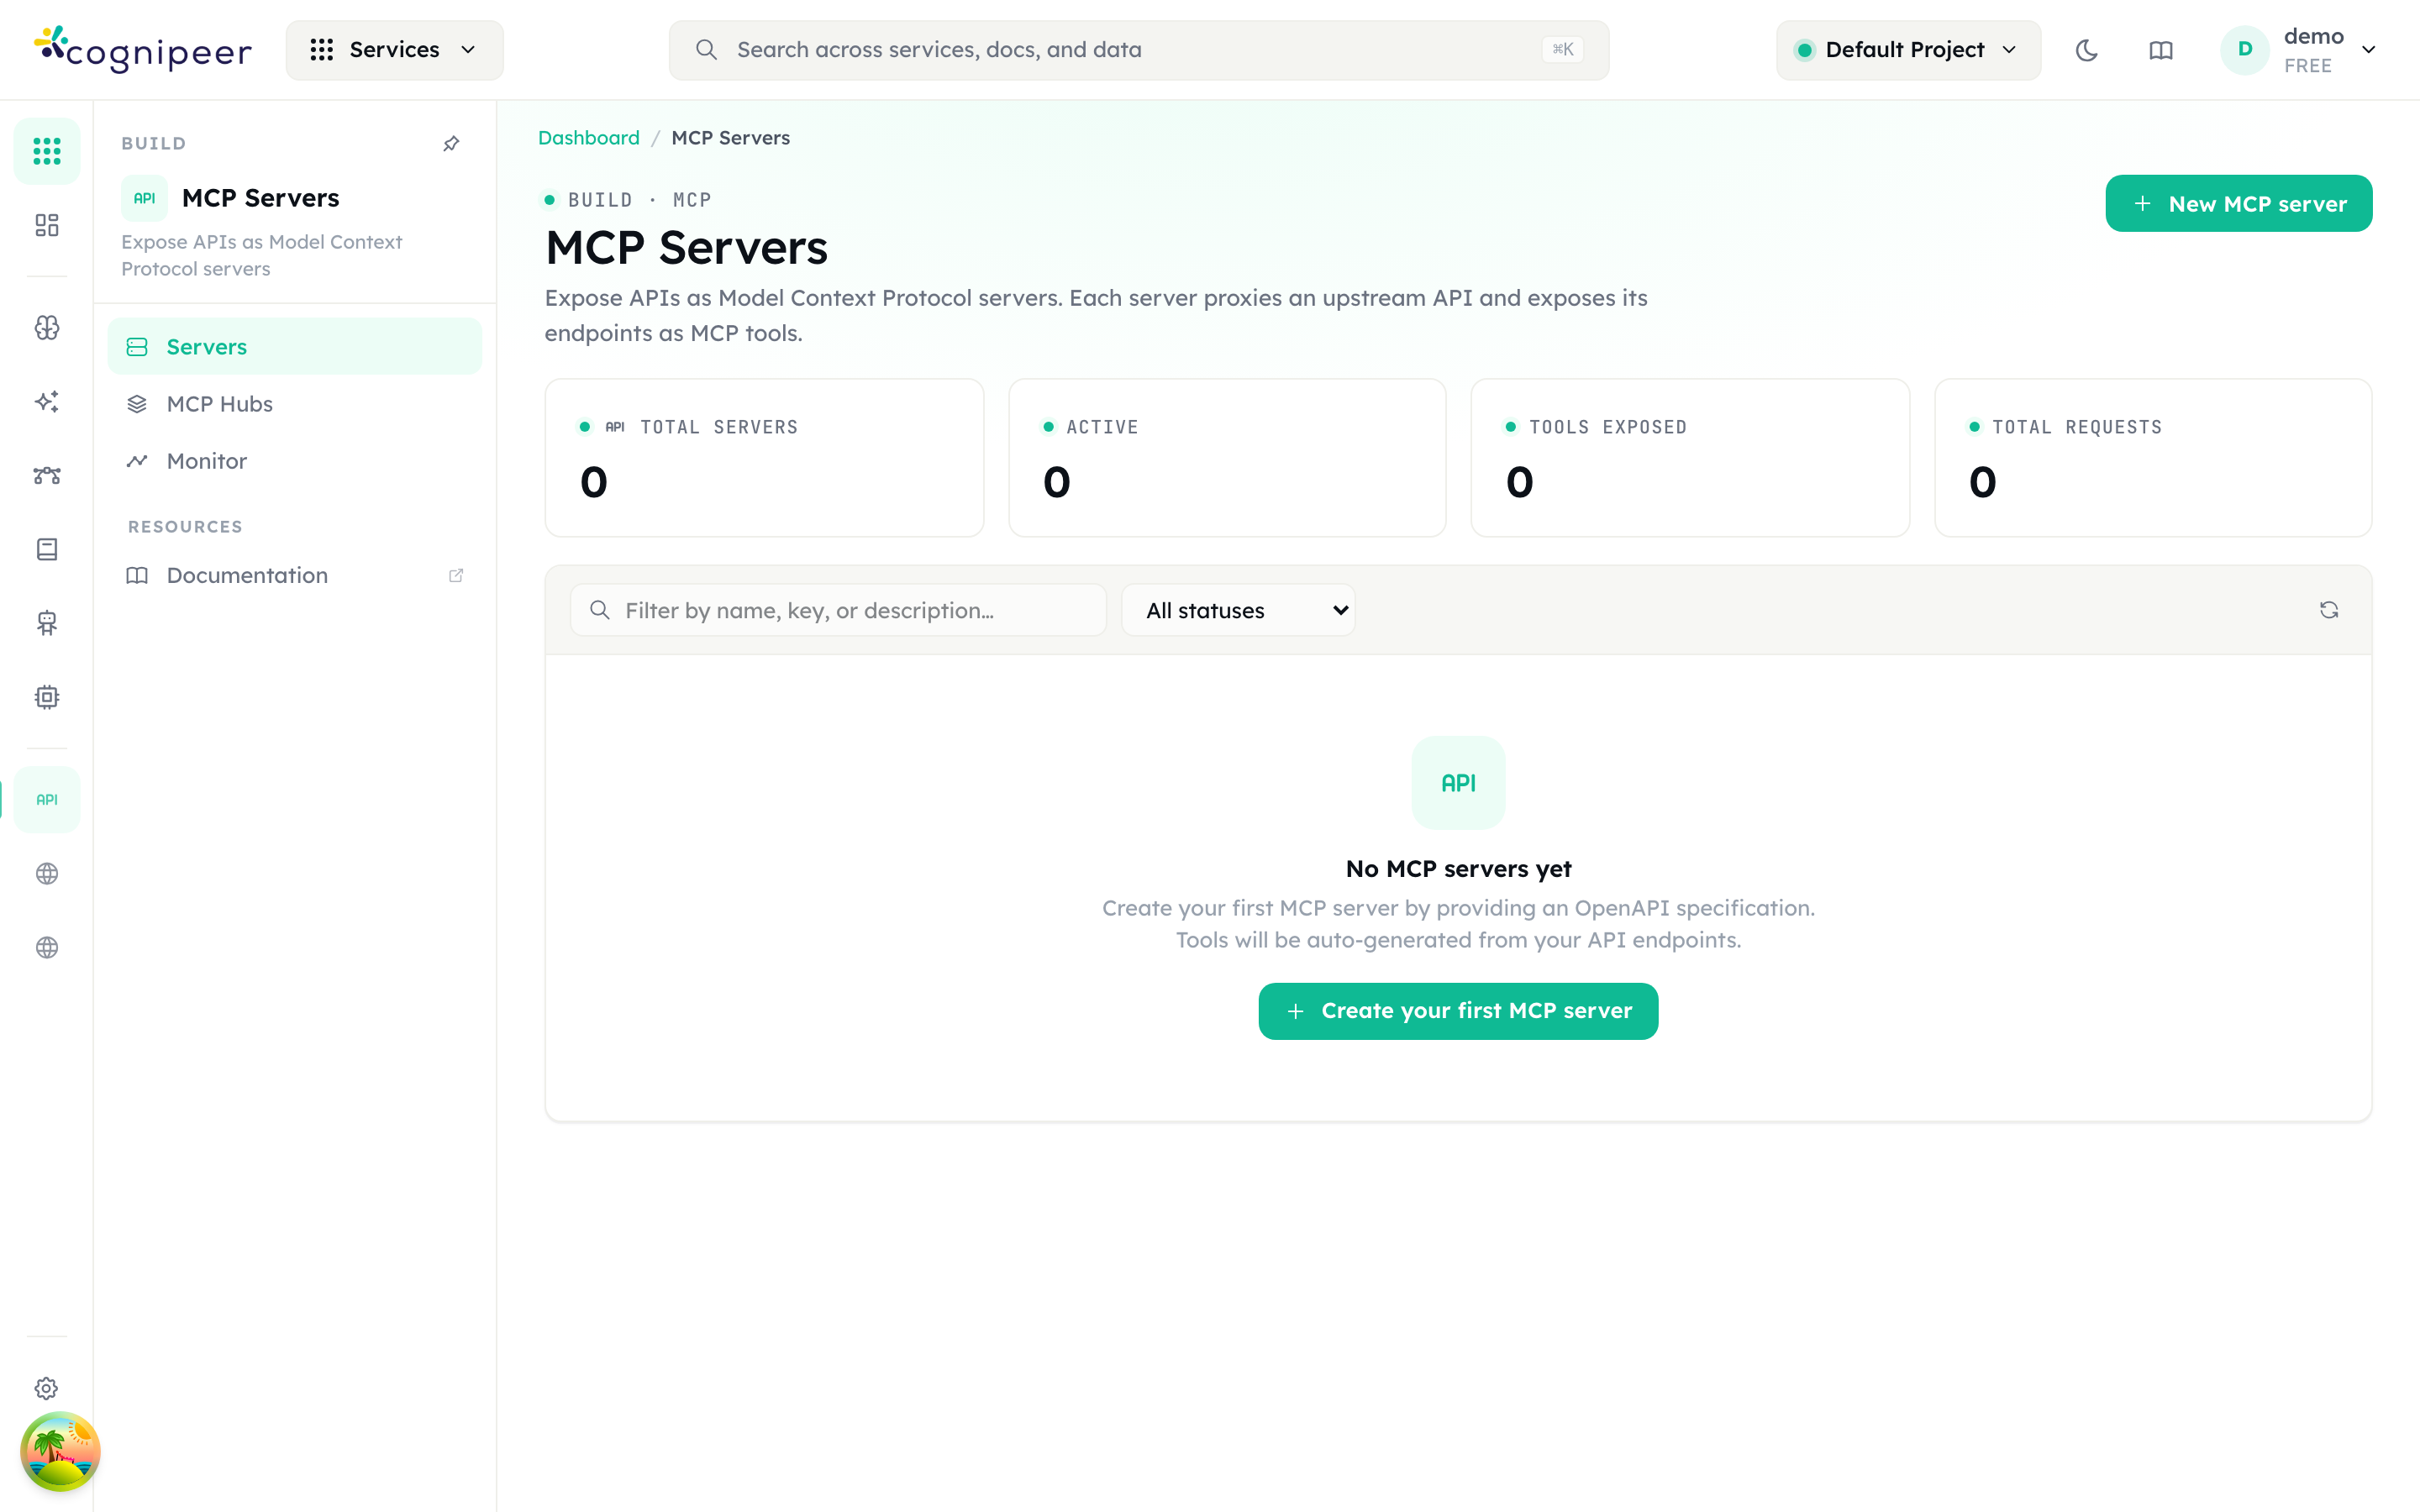
Task: Select the API rail icon for MCP Servers
Action: pos(47,800)
